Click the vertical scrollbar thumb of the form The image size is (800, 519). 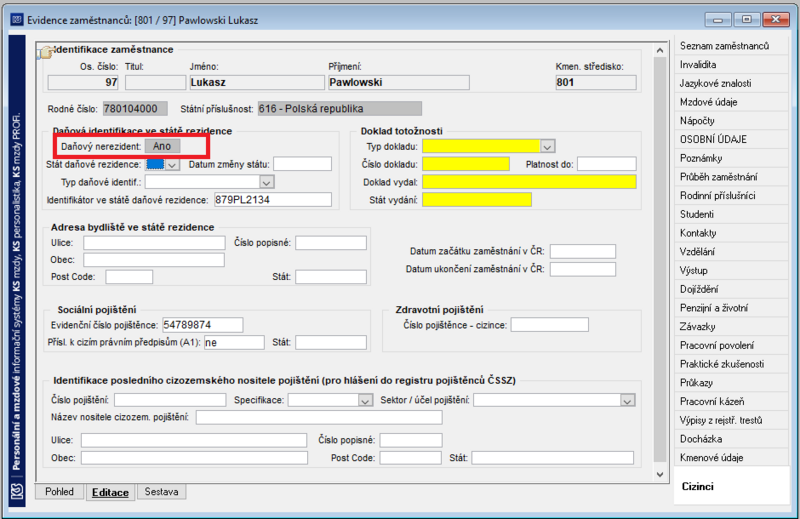(x=660, y=259)
